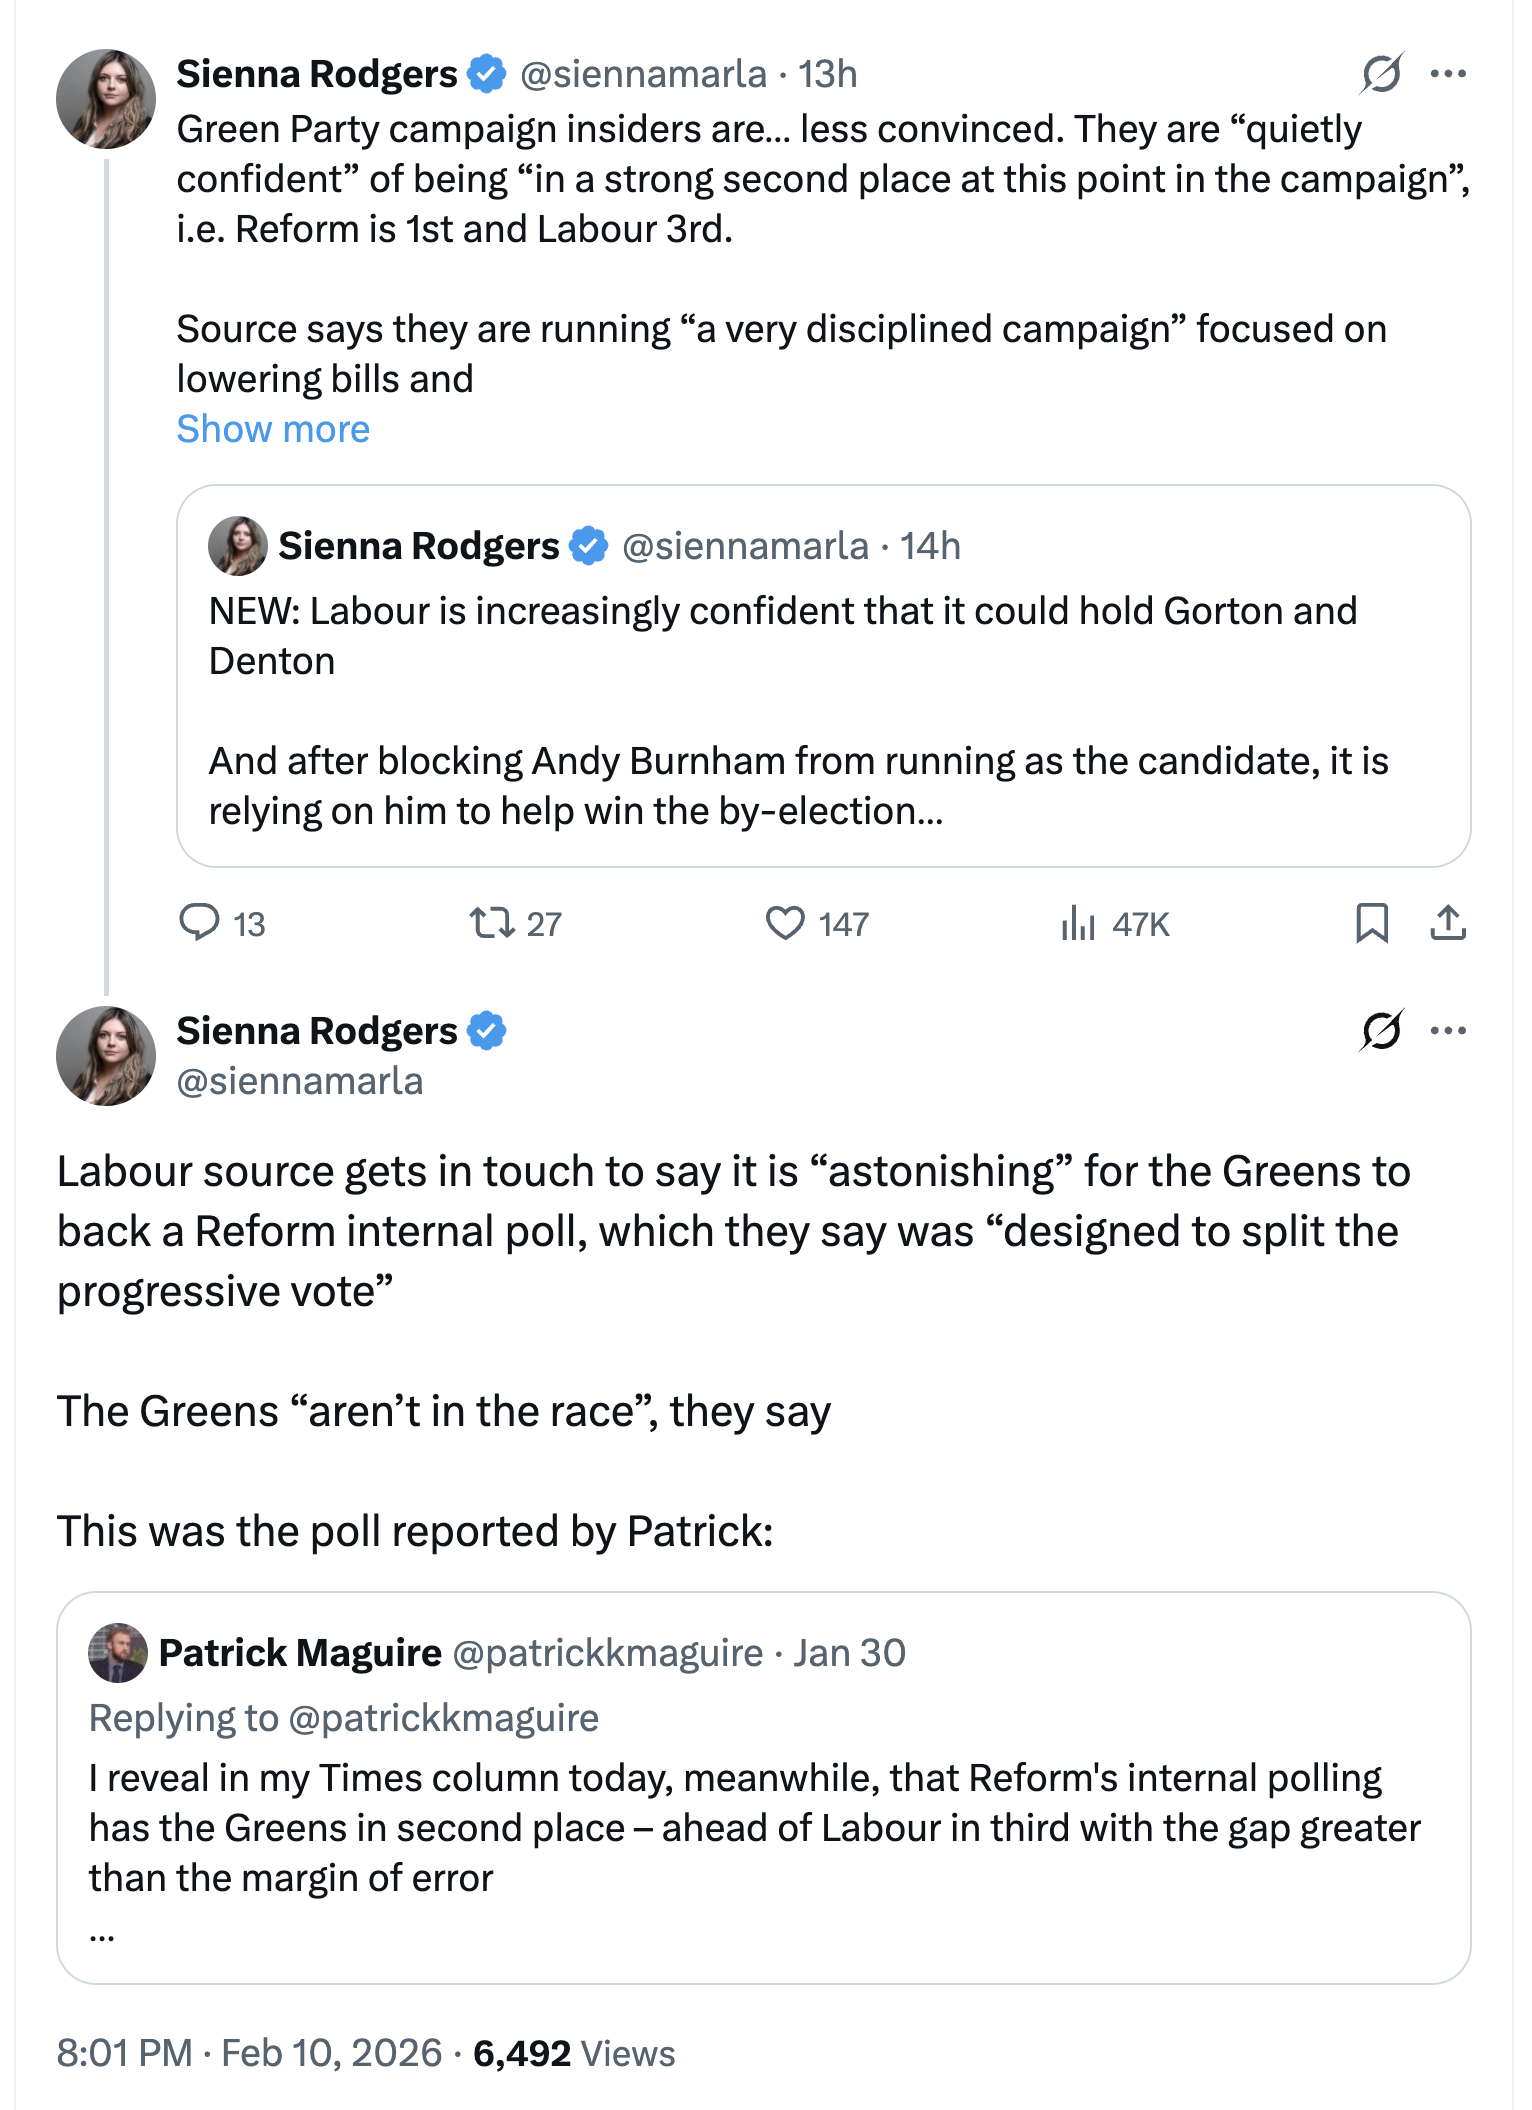Click the 8:01 PM Feb 10, 2026 timestamp
Screen dimensions: 1532x2110
pyautogui.click(x=249, y=2053)
